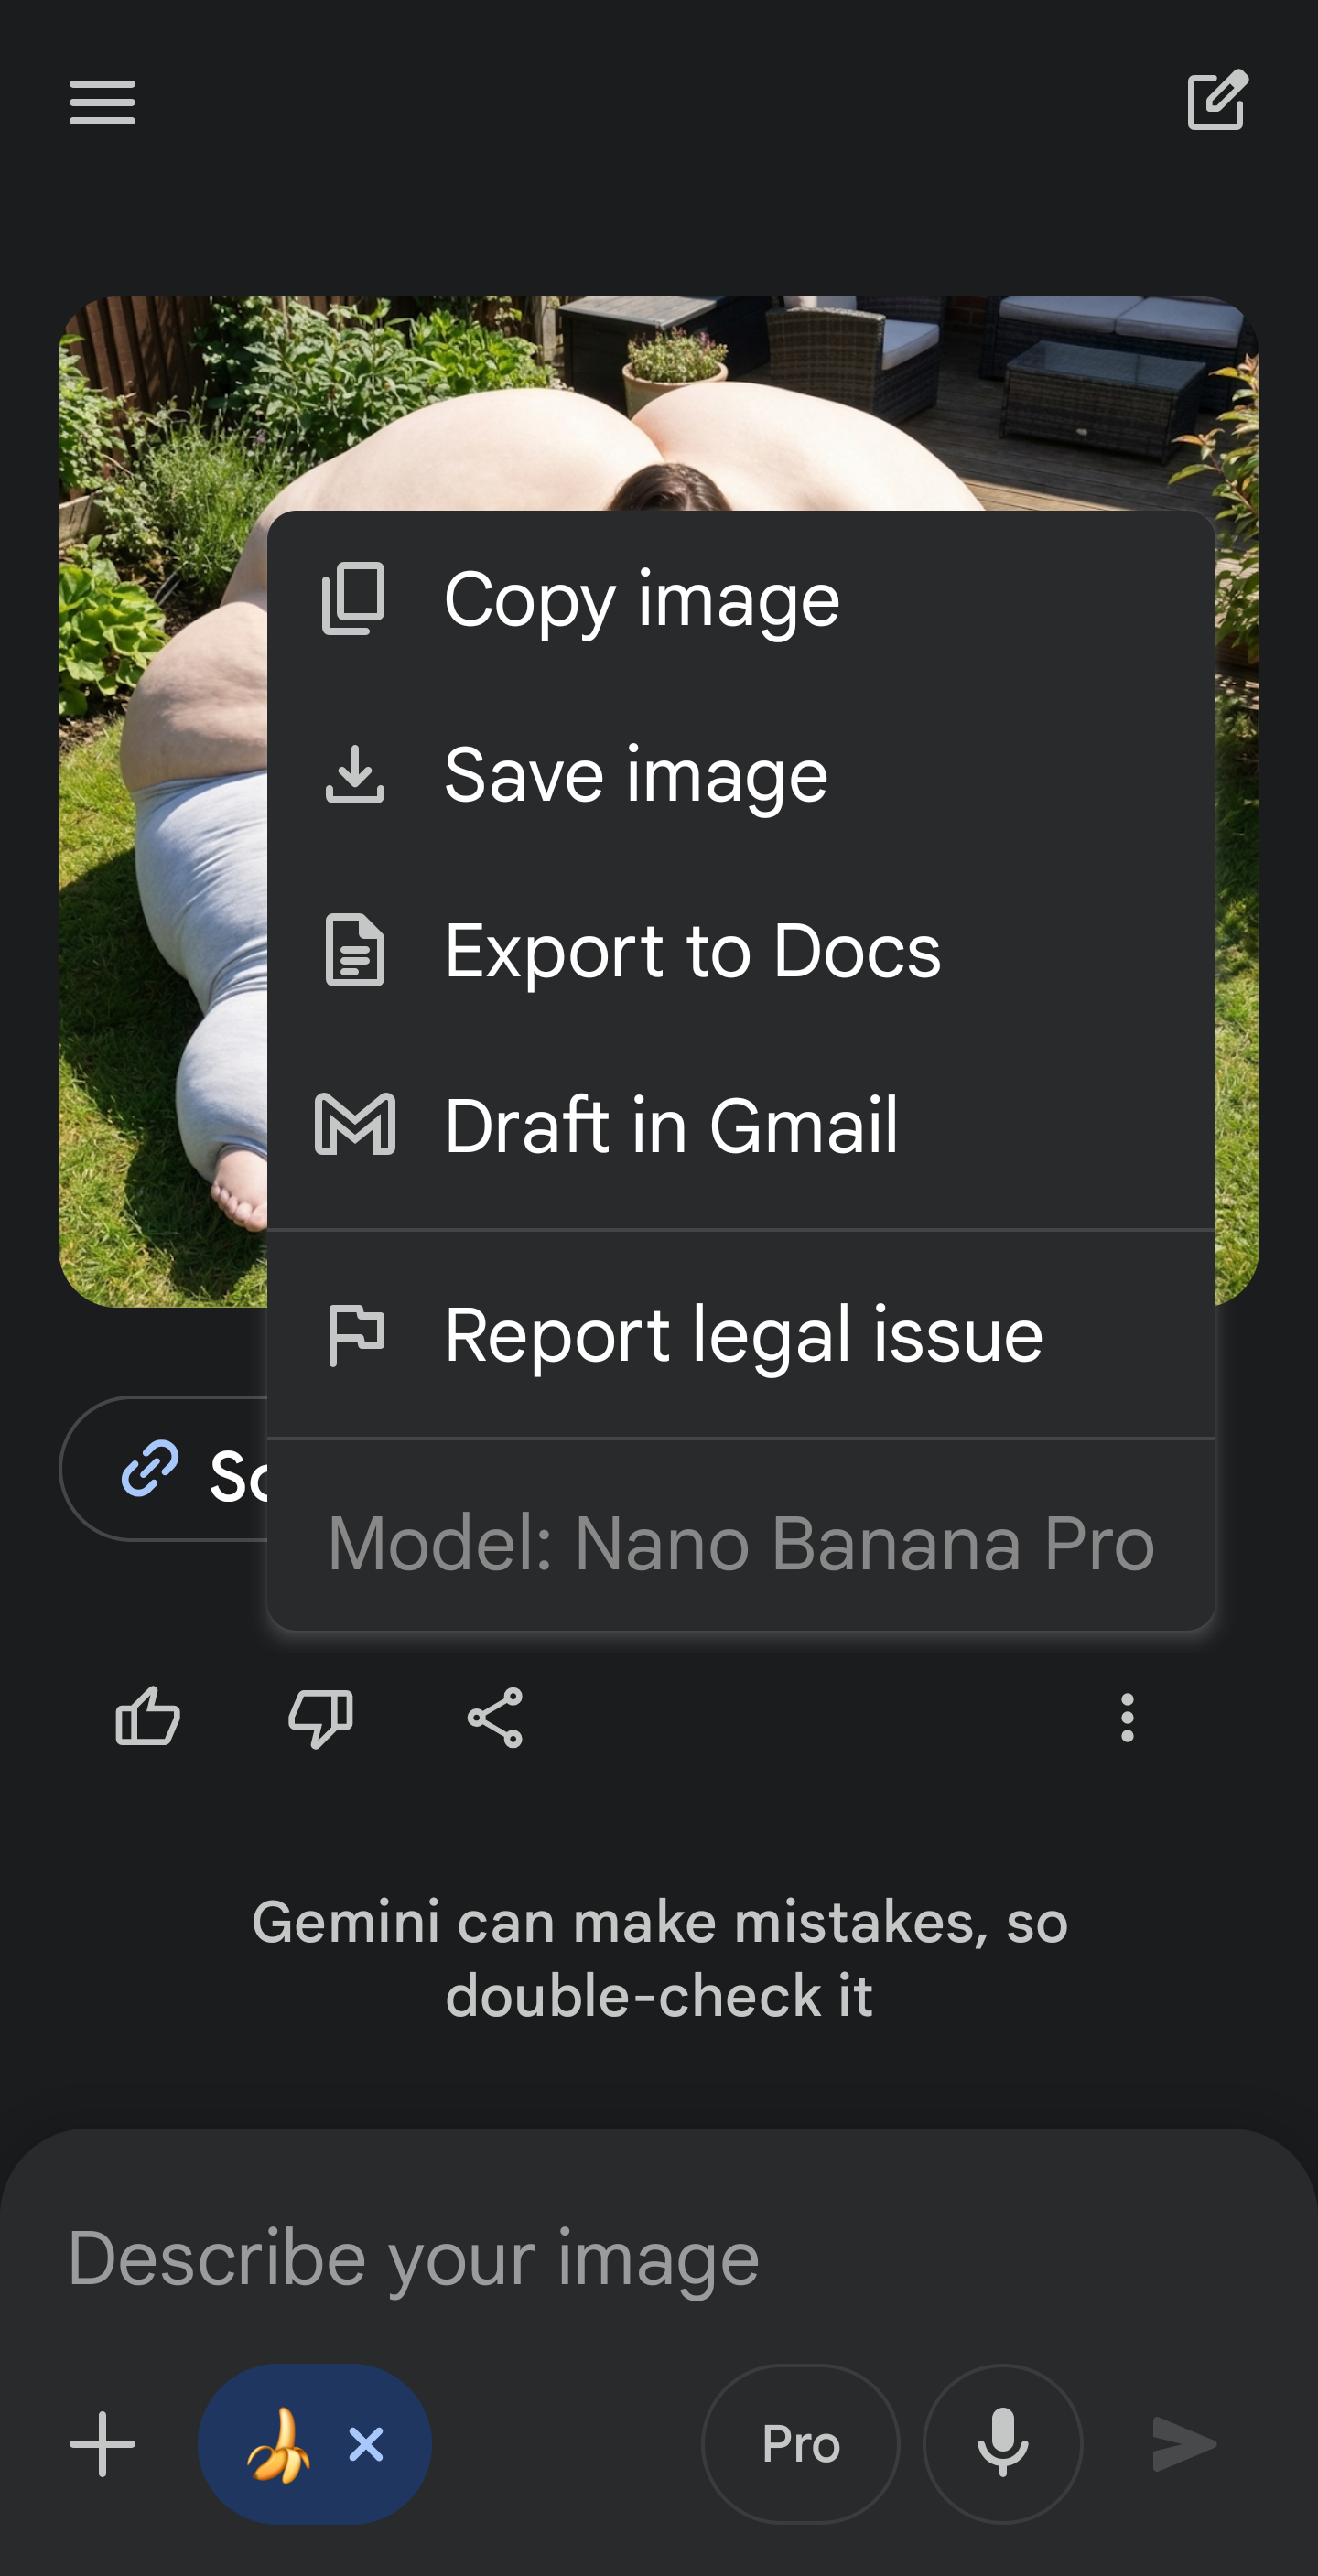Open the Sources link chip

click(165, 1470)
